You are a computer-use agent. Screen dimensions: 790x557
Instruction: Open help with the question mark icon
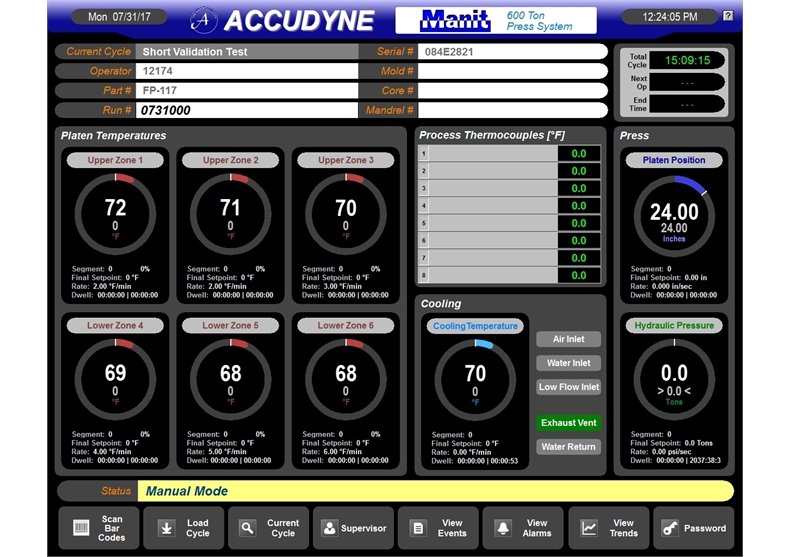pos(727,16)
